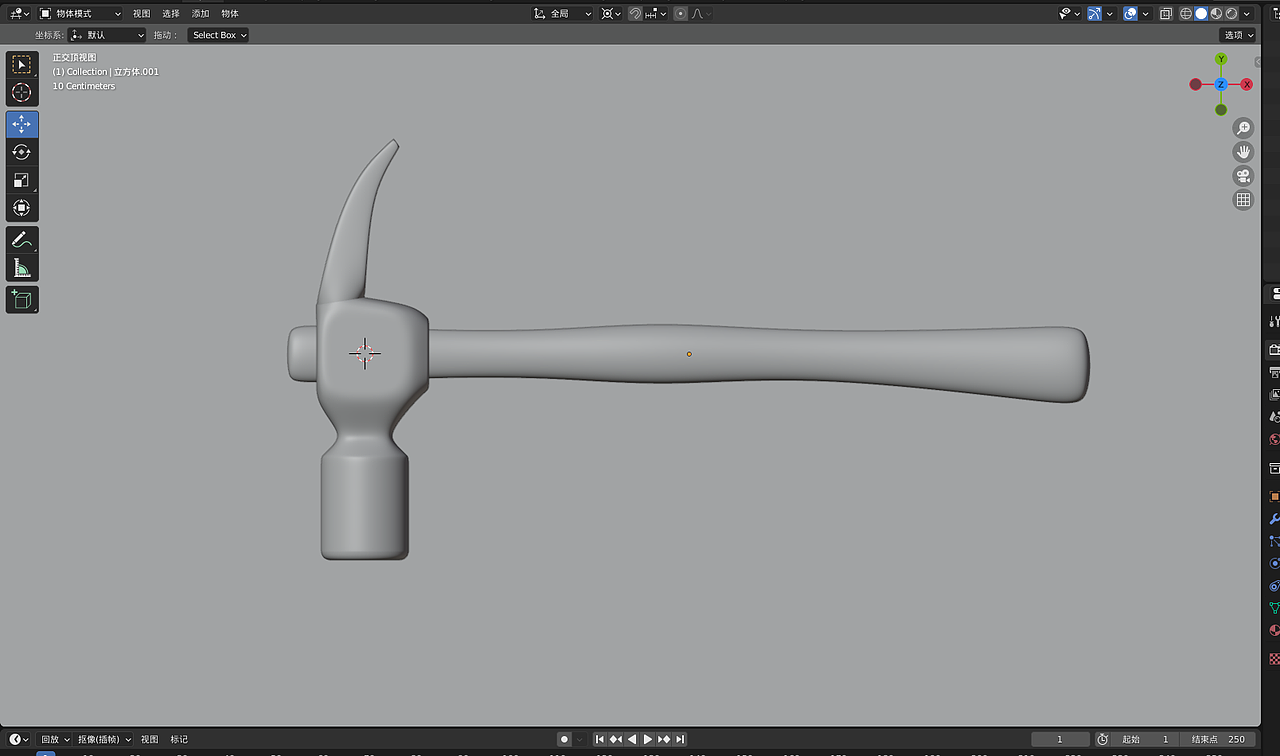Screen dimensions: 1280x756
Task: Select the Select Box tool in the toolbar
Action: click(22, 64)
